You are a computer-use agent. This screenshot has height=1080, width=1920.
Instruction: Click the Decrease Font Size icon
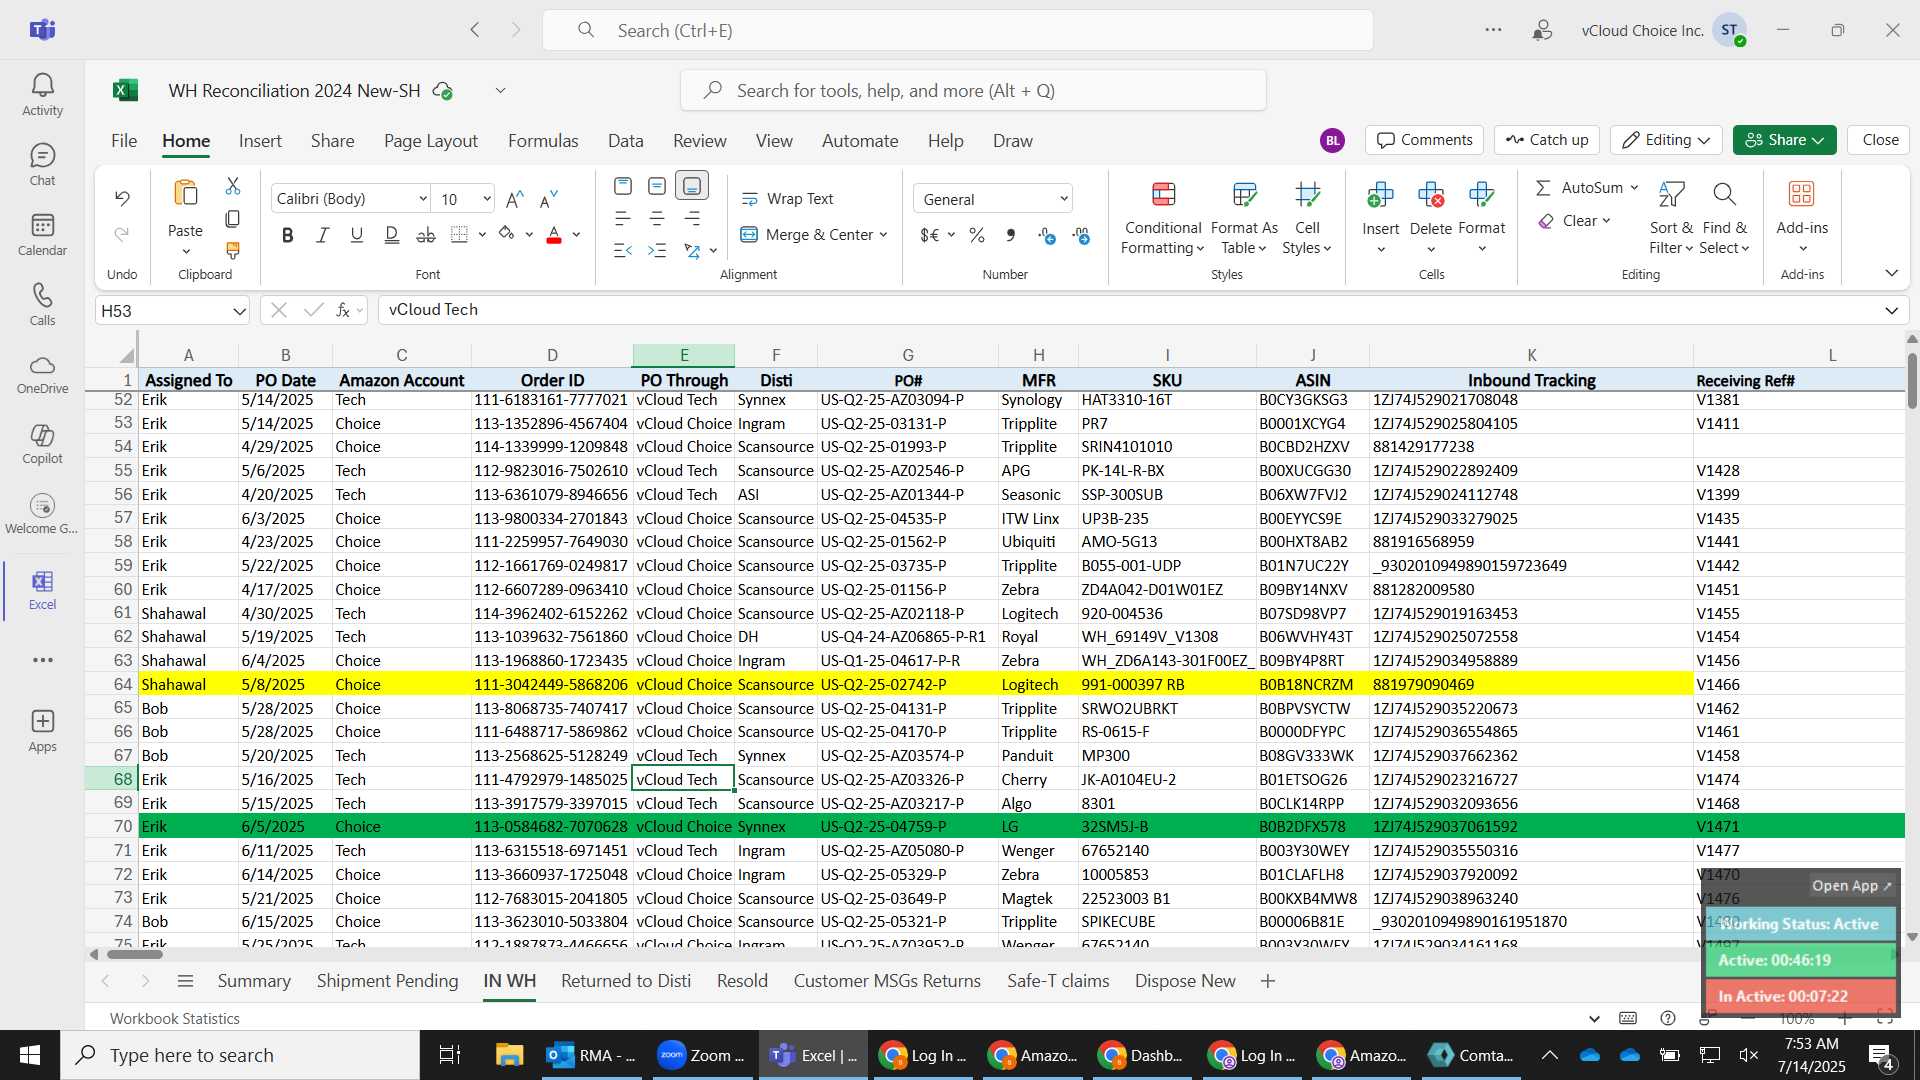click(549, 199)
